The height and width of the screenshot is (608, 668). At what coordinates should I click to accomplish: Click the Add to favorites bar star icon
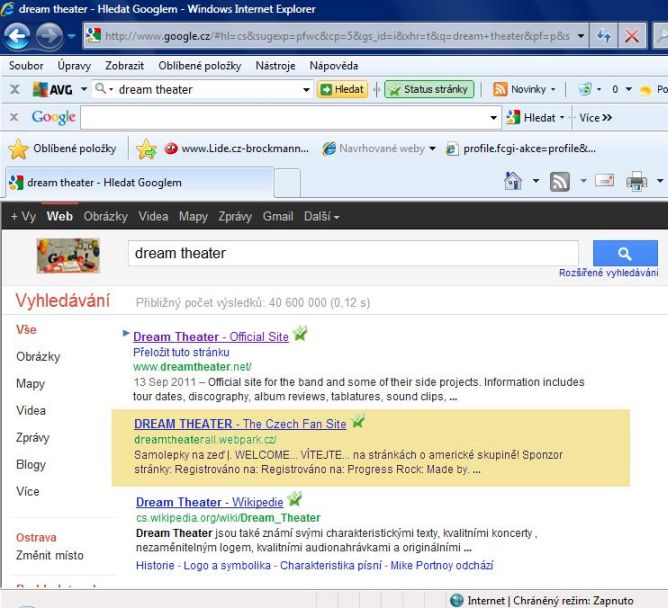(147, 150)
